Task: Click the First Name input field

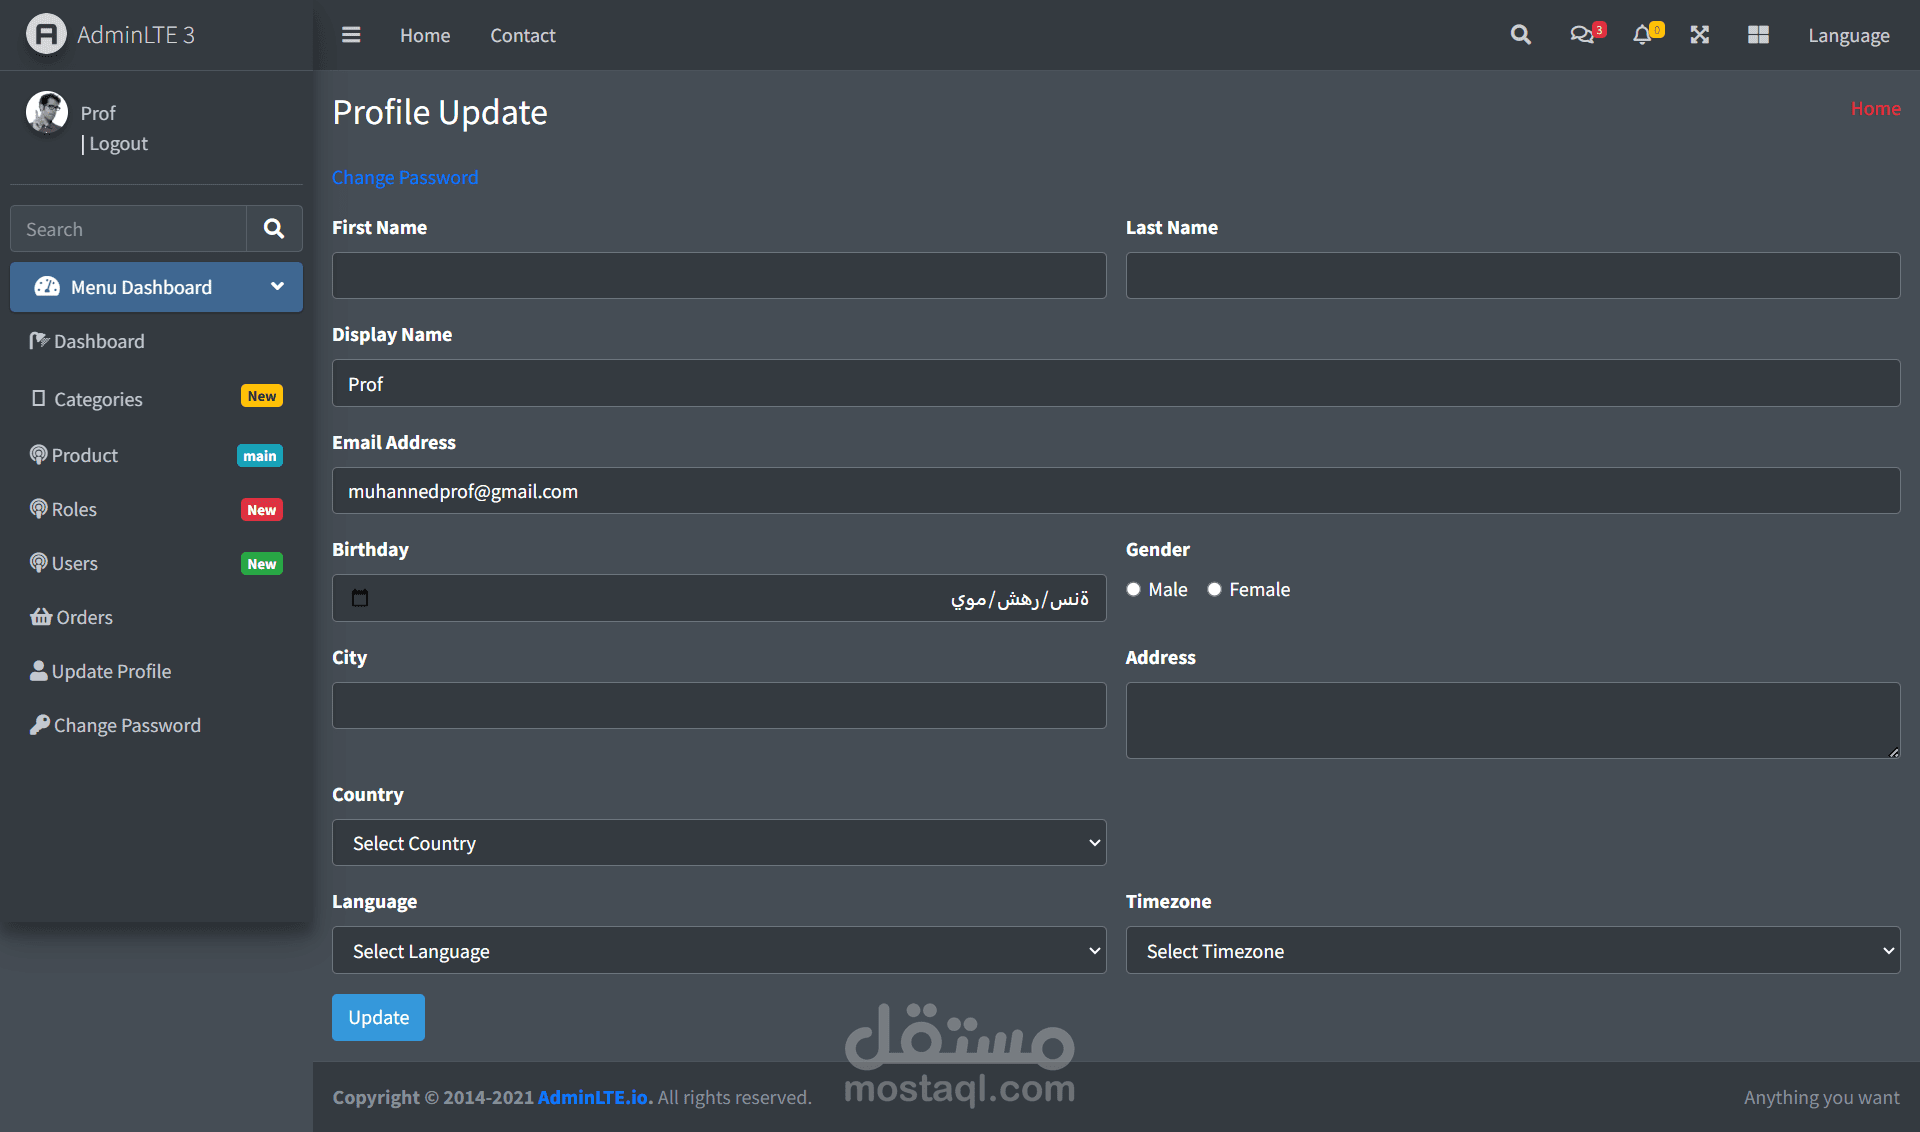Action: [x=719, y=275]
